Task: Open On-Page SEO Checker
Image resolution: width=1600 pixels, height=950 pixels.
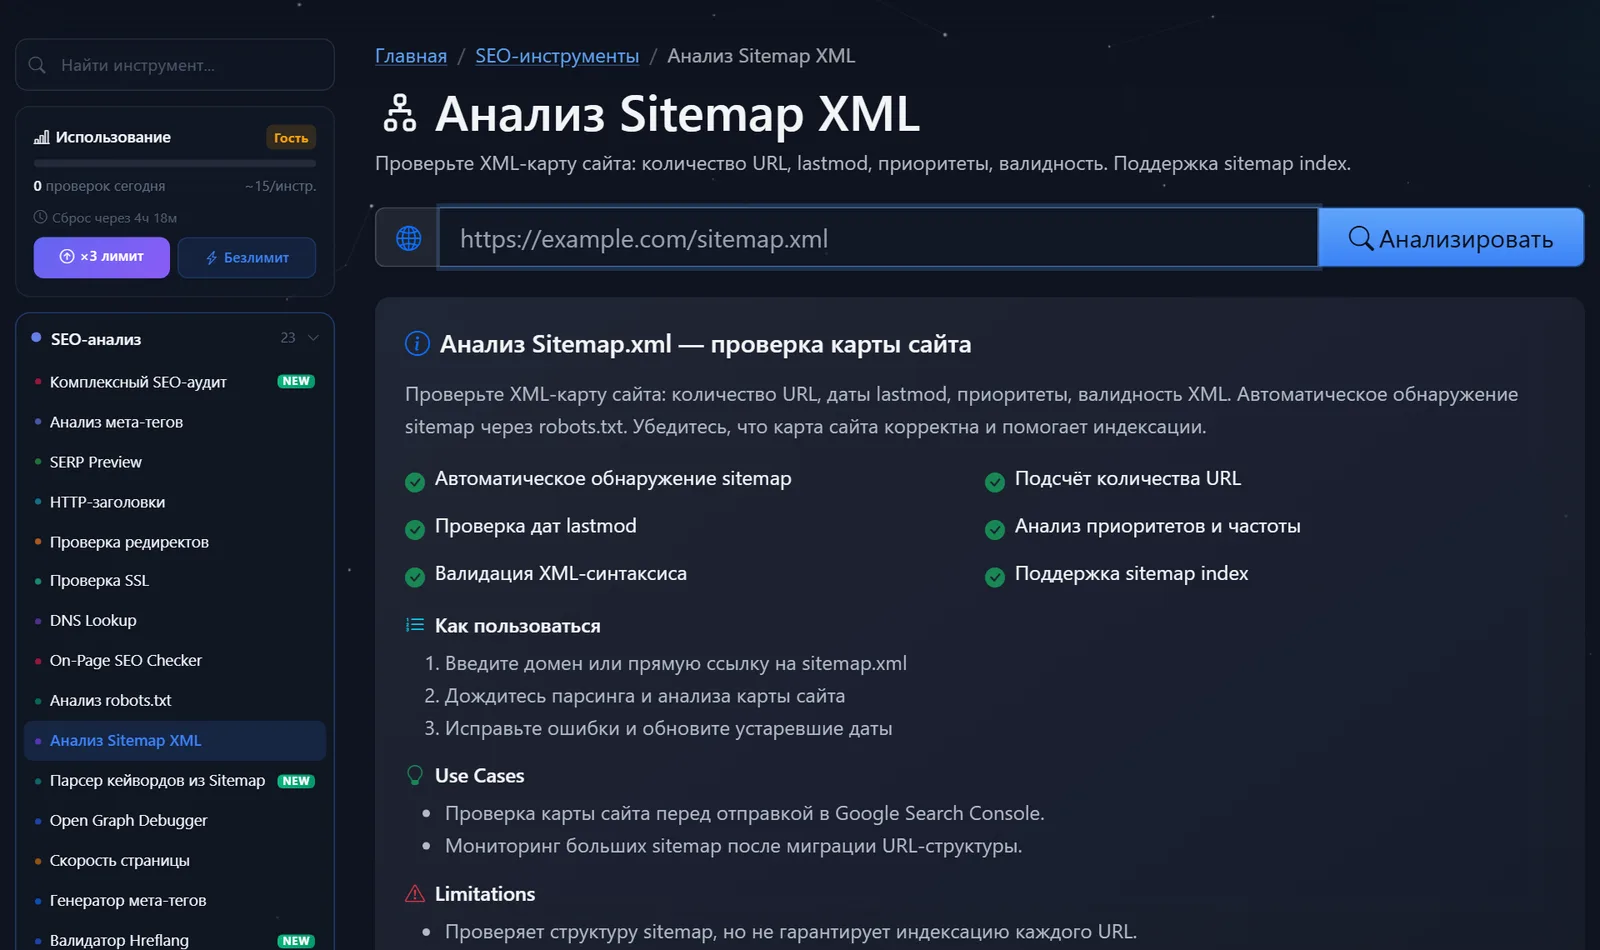Action: coord(175,660)
